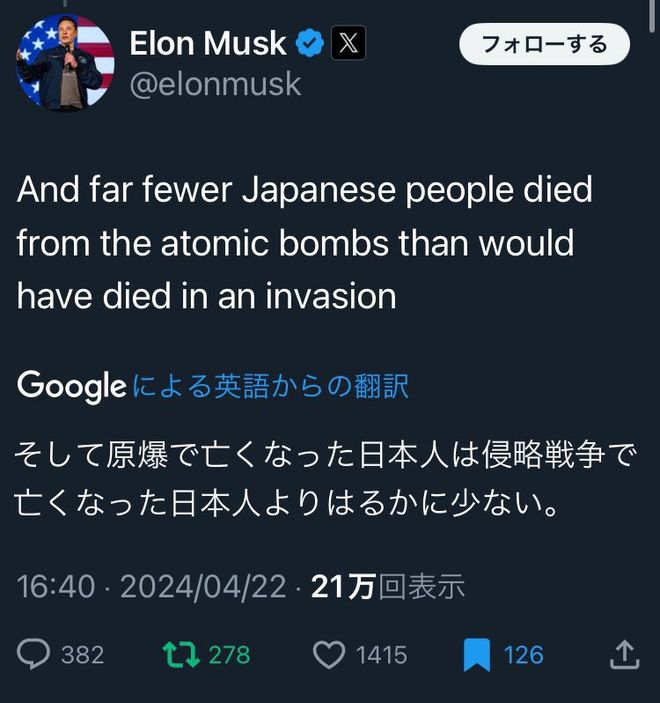Open the Elon Musk display name
This screenshot has height=703, width=660.
tap(208, 43)
